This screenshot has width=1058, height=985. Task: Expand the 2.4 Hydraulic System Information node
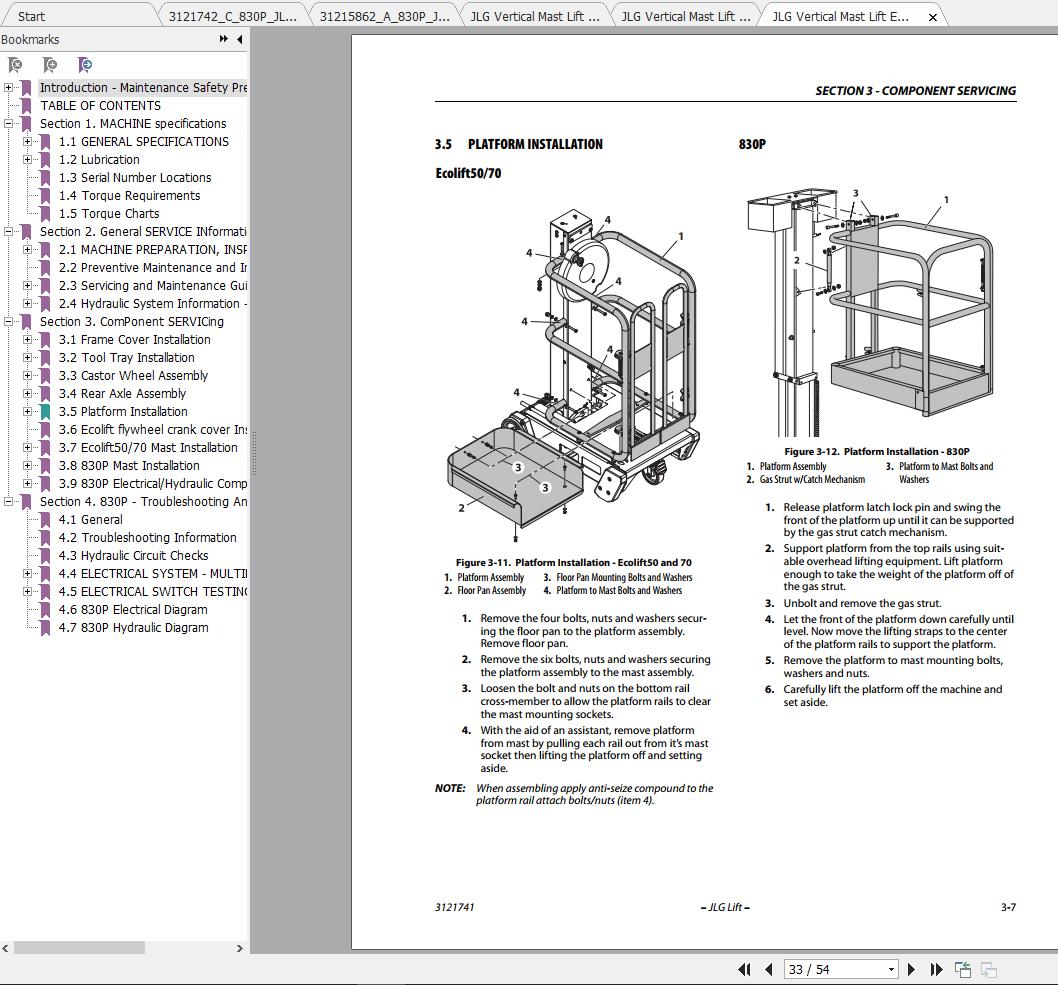point(27,304)
